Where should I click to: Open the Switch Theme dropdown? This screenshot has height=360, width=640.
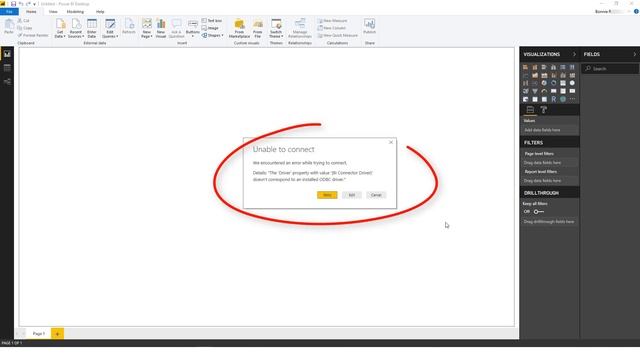click(276, 28)
